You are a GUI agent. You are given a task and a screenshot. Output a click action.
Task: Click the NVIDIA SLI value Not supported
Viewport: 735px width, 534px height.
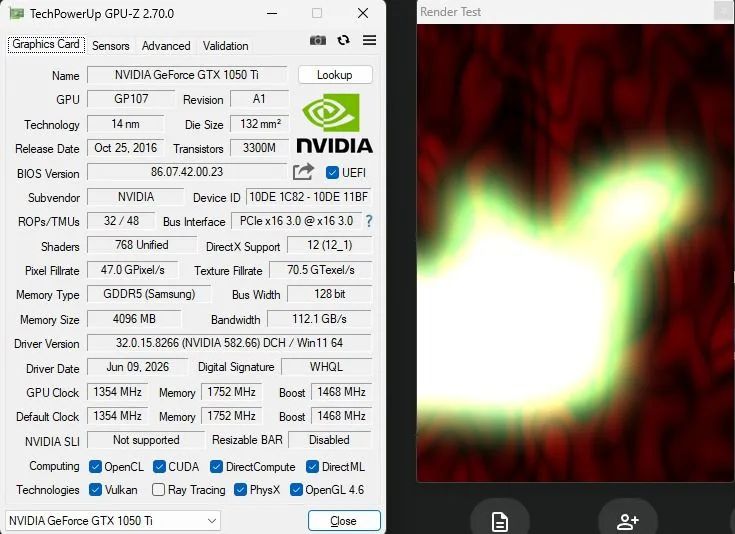(146, 440)
